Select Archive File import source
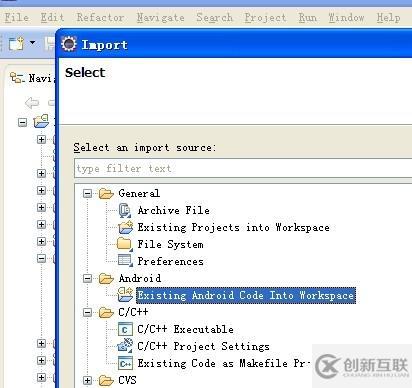The width and height of the screenshot is (412, 388). [x=174, y=210]
